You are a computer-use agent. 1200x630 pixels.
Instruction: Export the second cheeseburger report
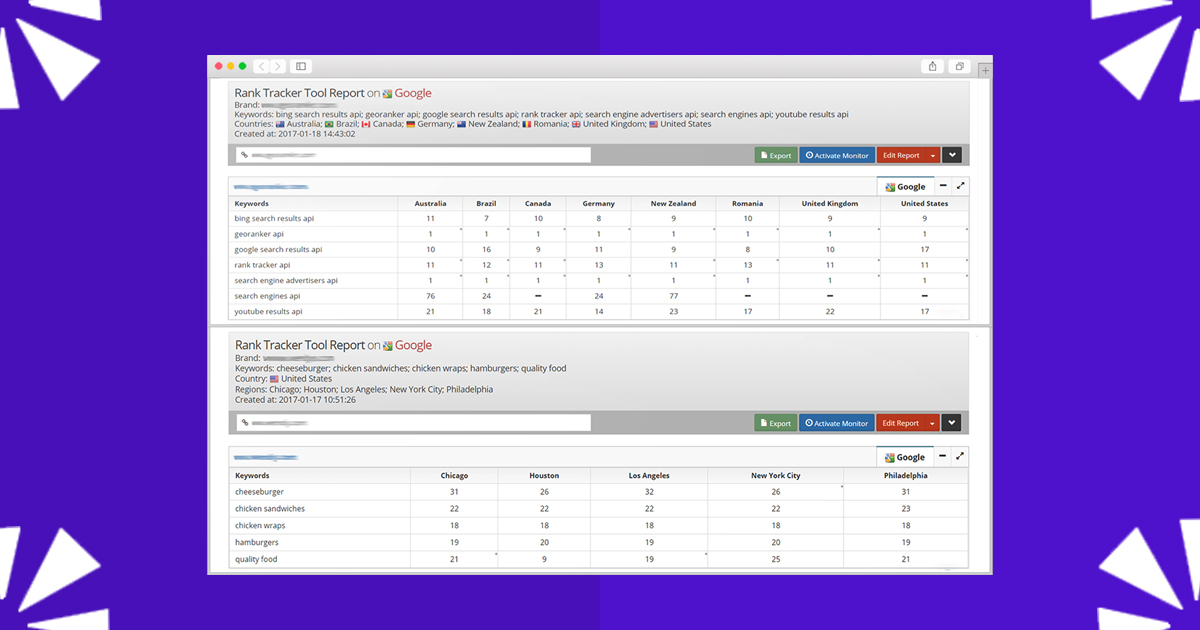(775, 423)
